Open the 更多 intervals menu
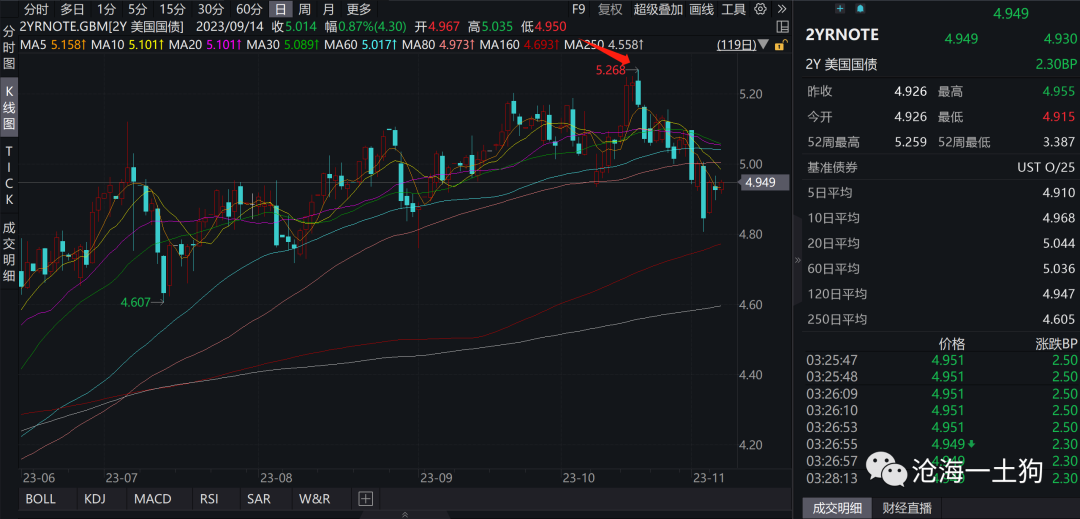The width and height of the screenshot is (1080, 519). coord(359,9)
